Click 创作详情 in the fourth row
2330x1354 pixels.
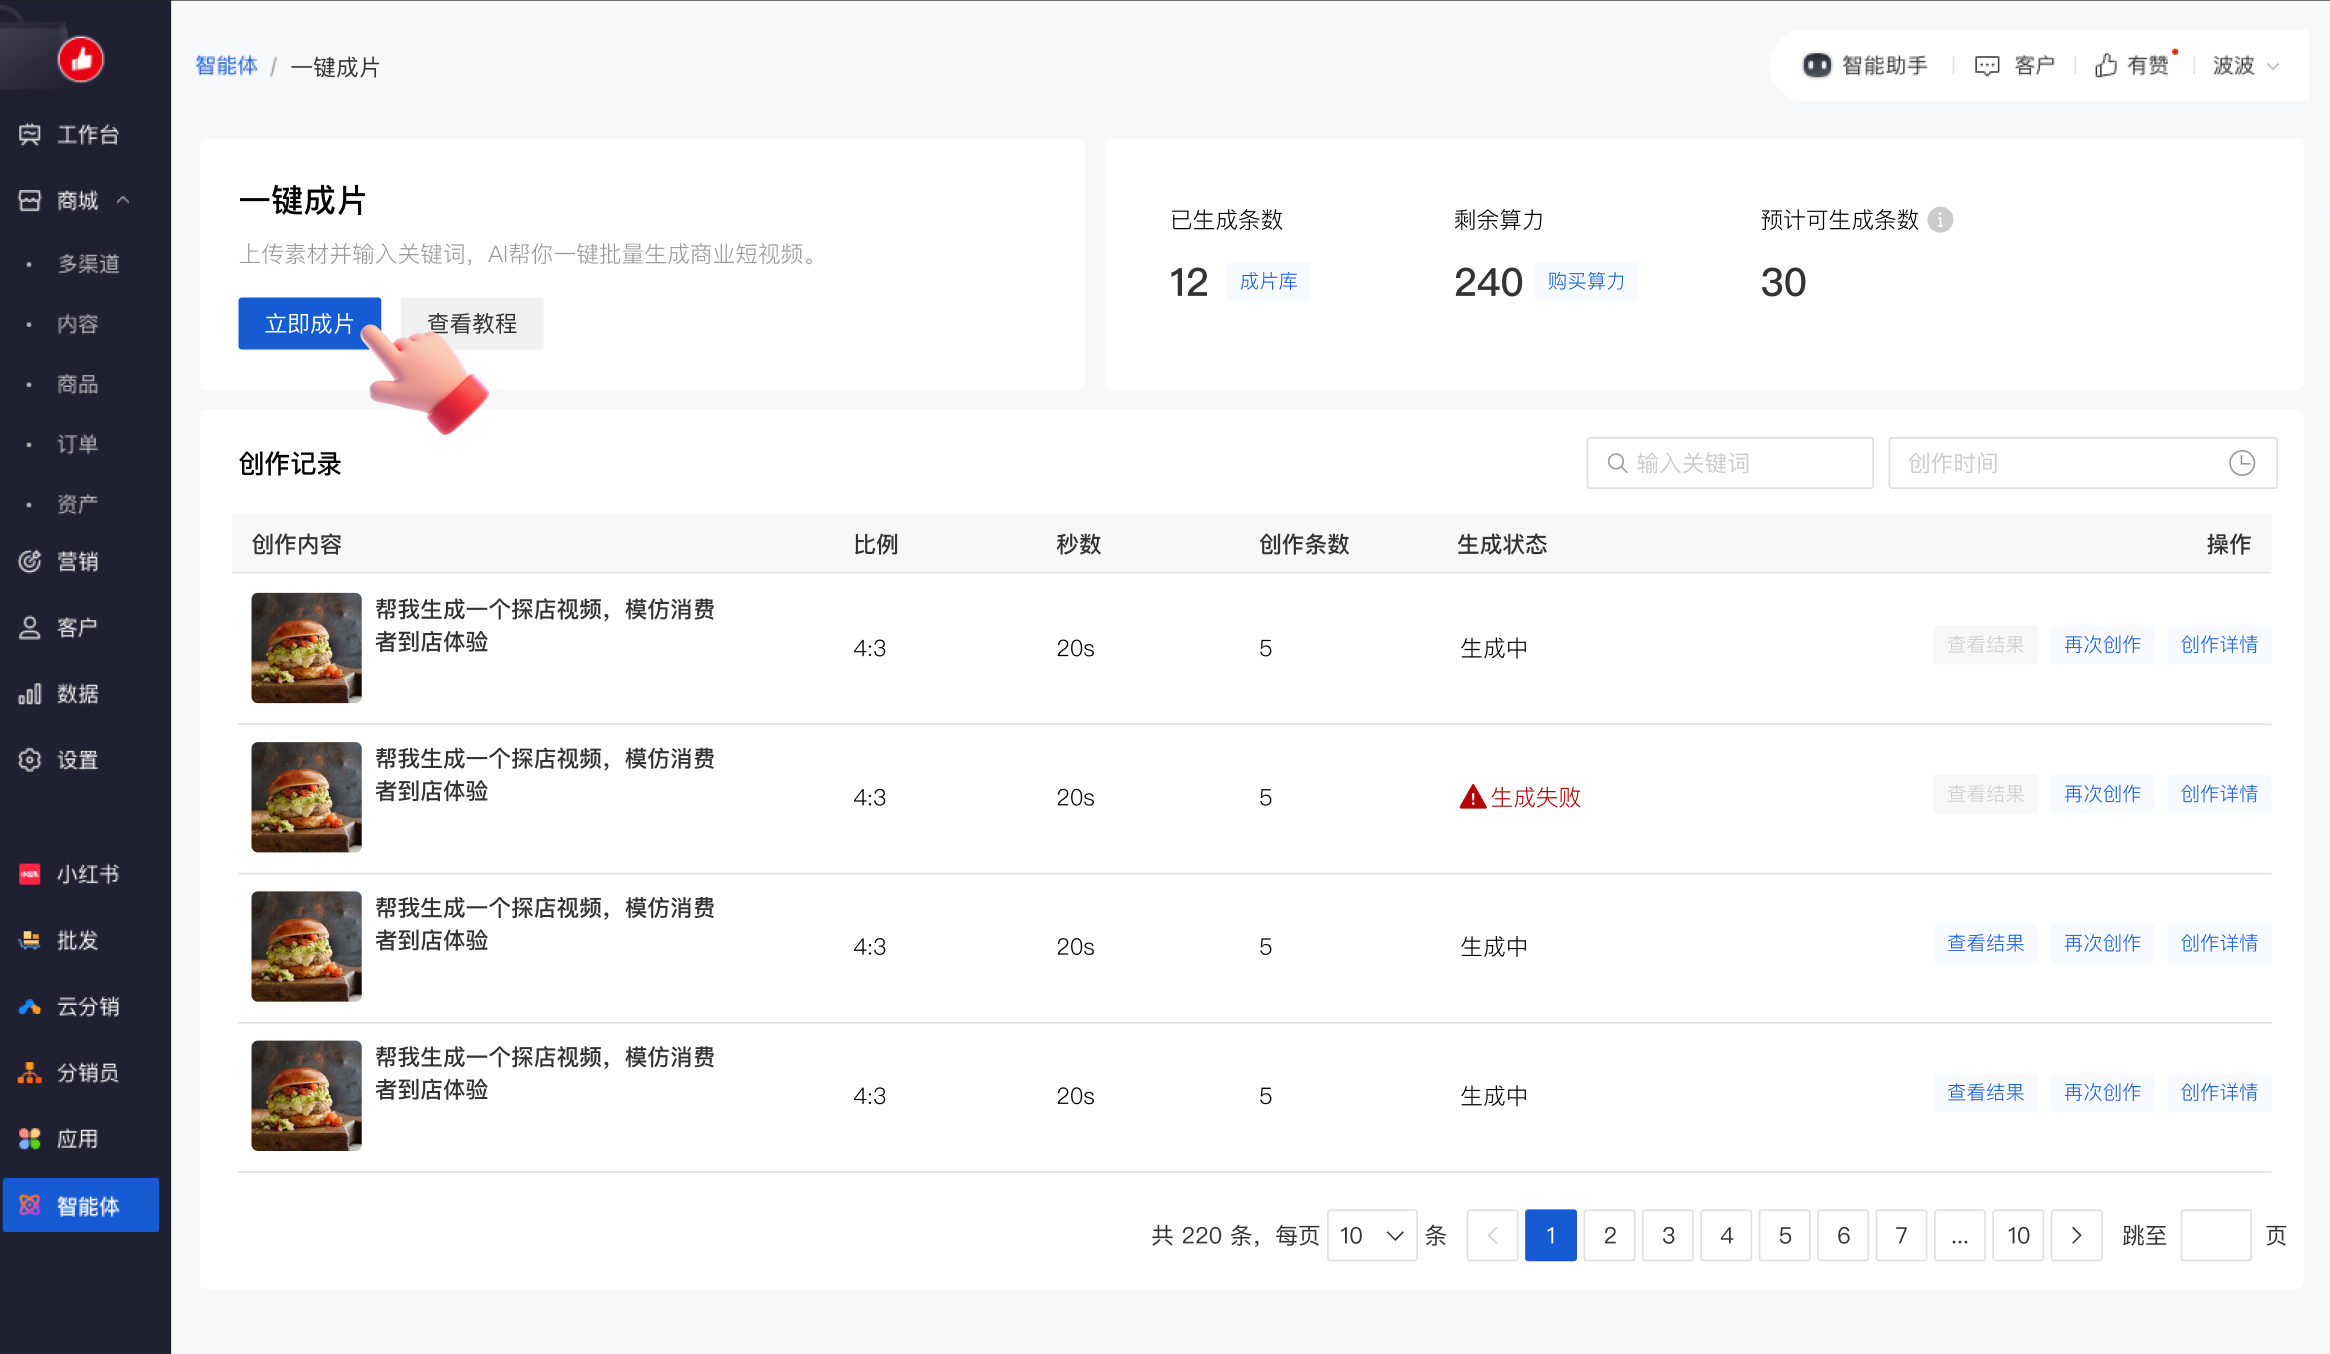(x=2219, y=1092)
